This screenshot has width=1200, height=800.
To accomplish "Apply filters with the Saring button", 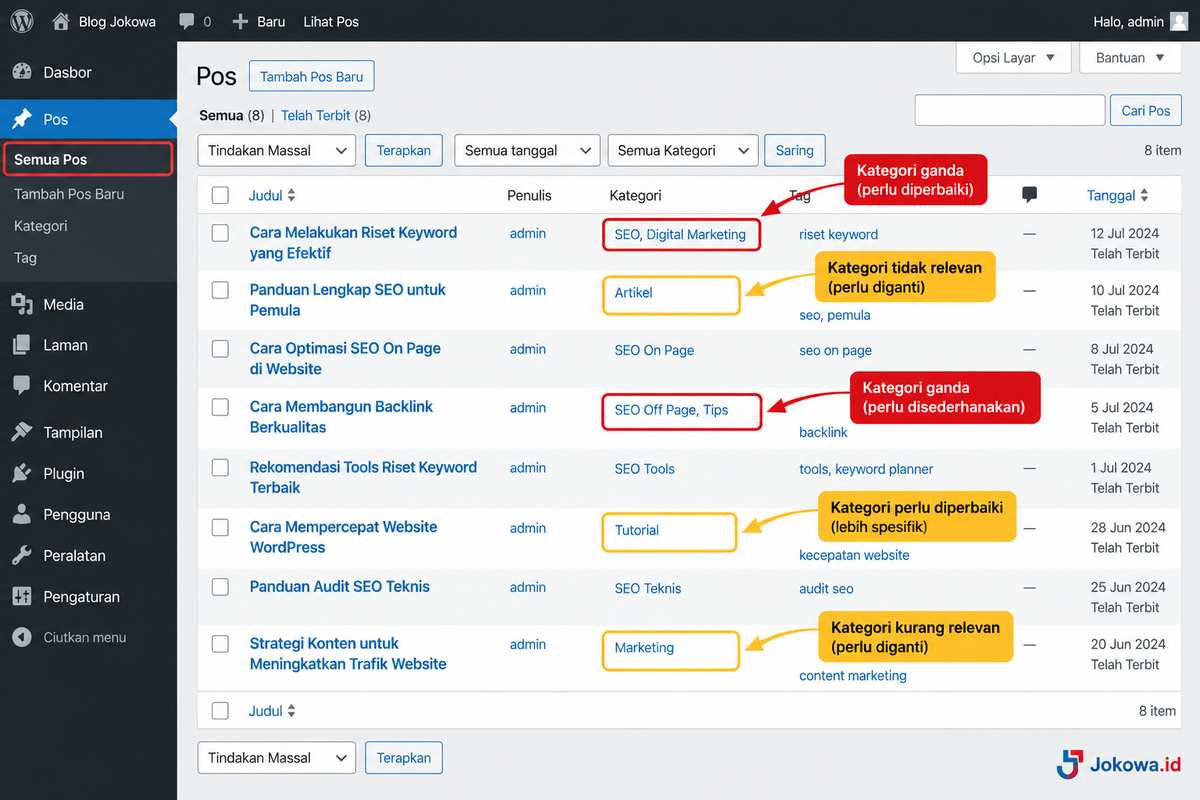I will 795,150.
